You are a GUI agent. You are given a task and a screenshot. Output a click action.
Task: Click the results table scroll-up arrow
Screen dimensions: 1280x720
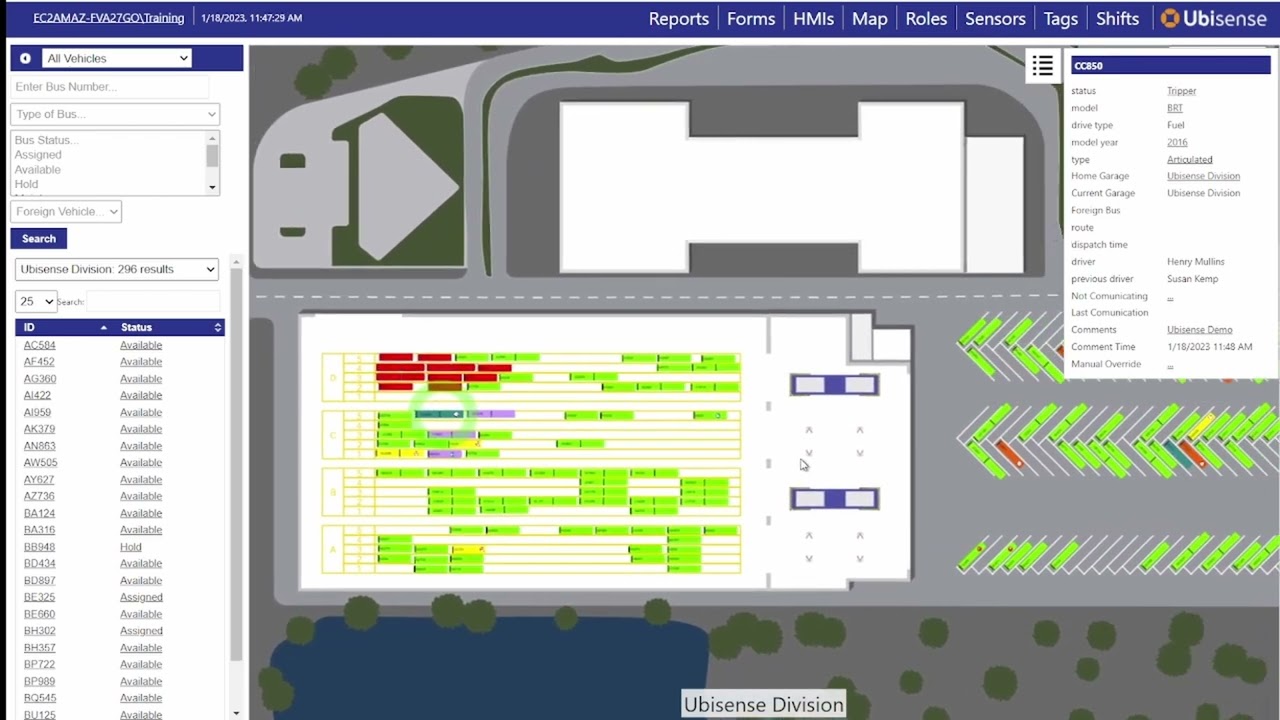click(x=236, y=262)
